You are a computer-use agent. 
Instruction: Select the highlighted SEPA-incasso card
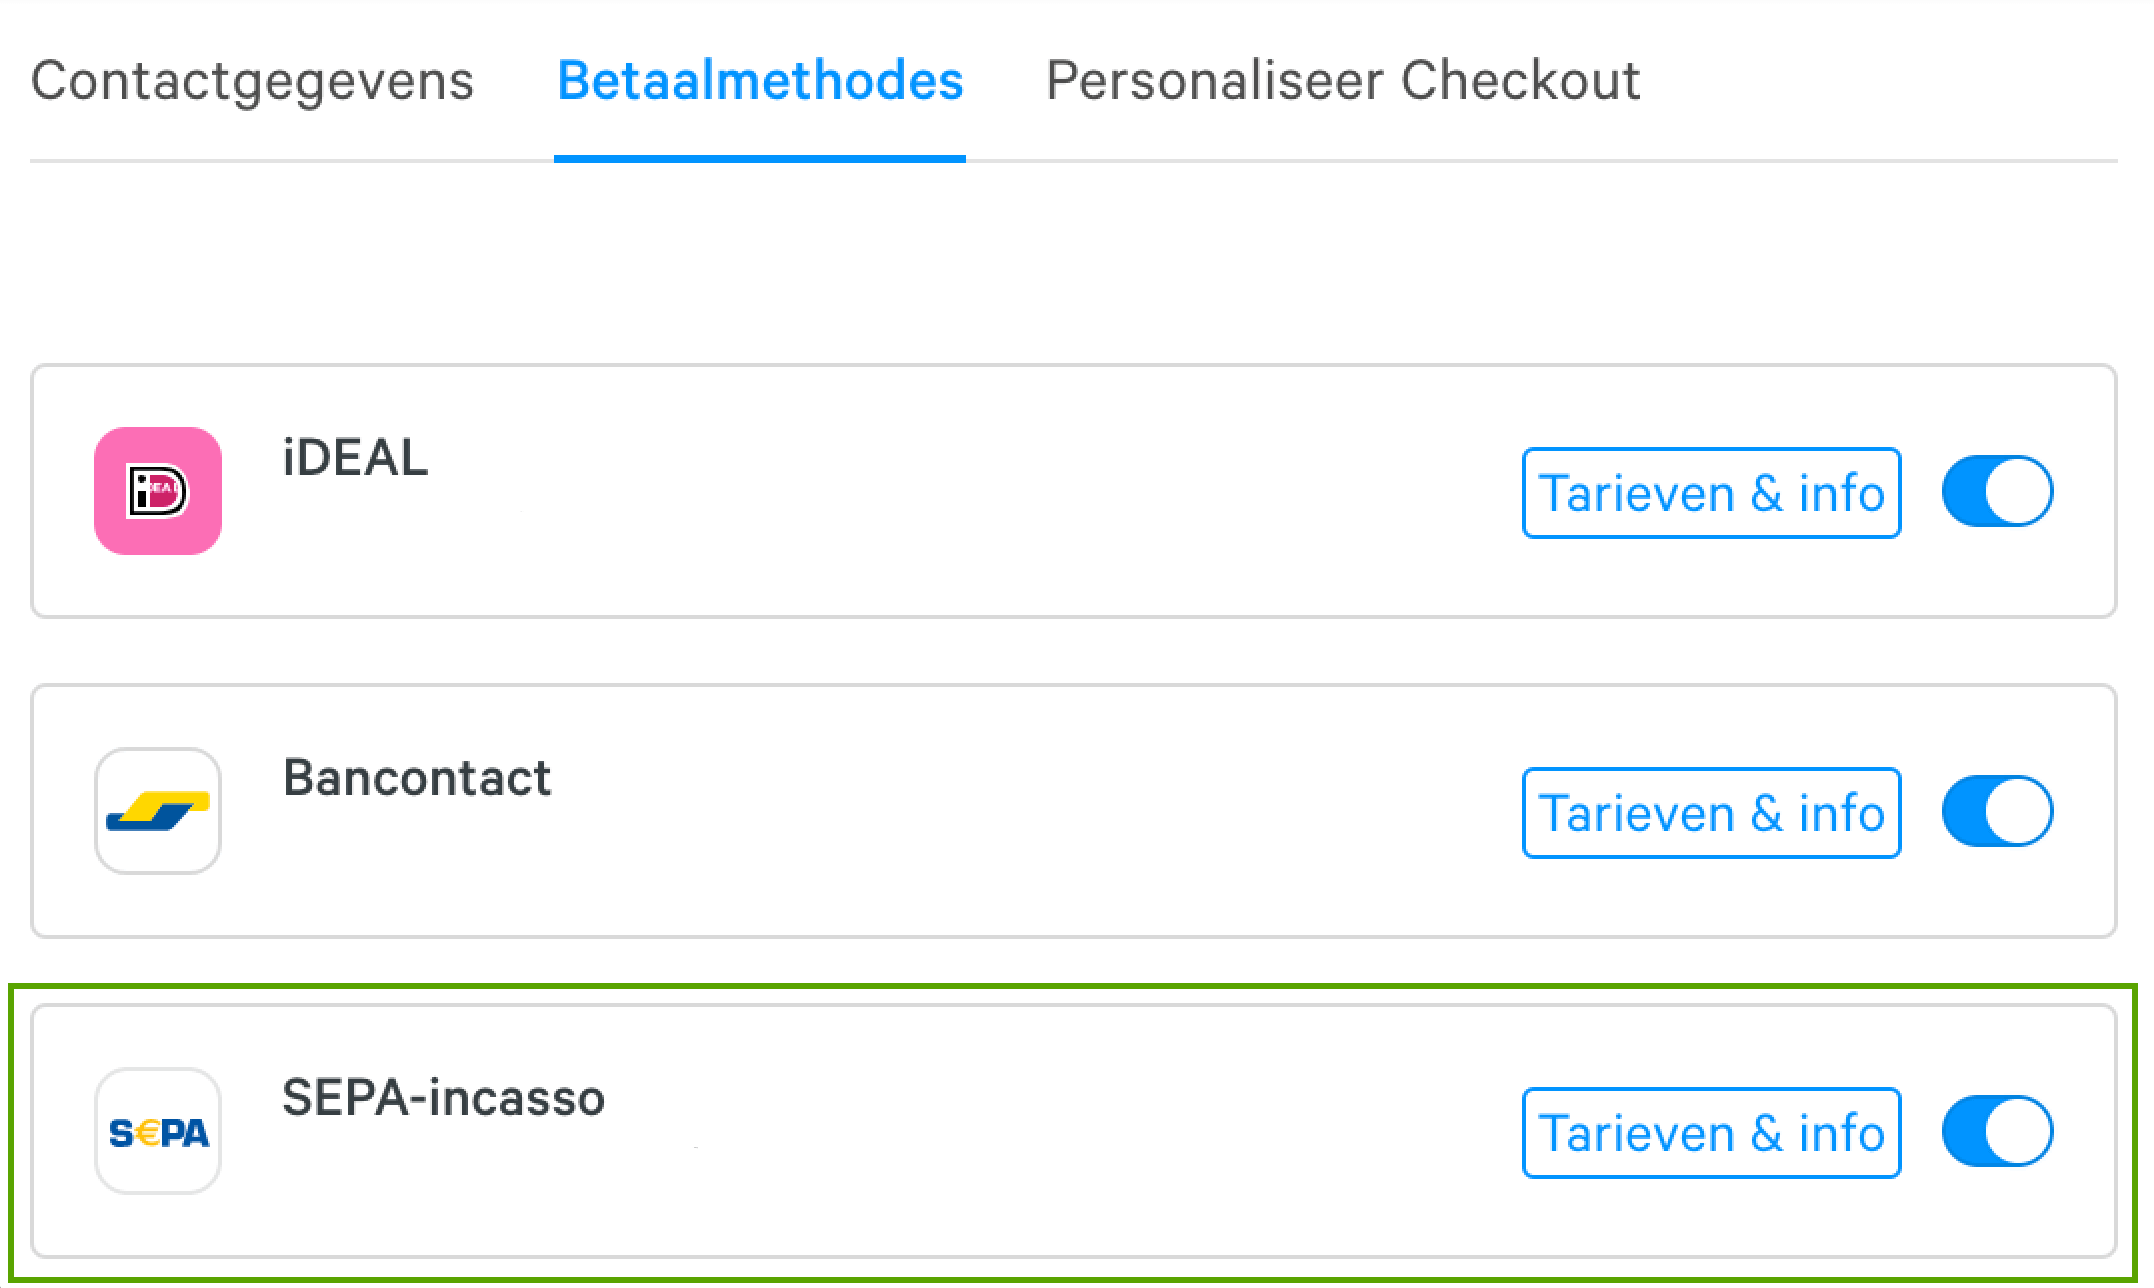(1073, 1131)
